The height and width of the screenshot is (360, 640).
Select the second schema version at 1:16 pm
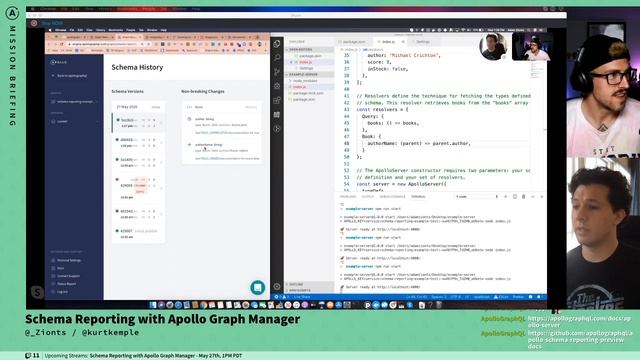coord(138,142)
